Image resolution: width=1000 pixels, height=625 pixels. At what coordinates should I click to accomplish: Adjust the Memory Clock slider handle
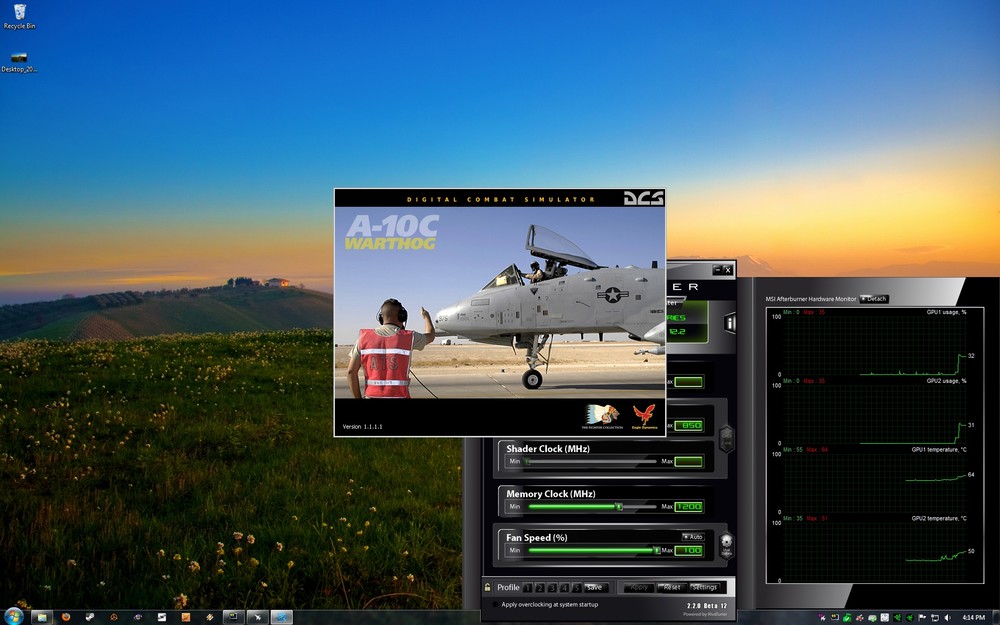(619, 506)
